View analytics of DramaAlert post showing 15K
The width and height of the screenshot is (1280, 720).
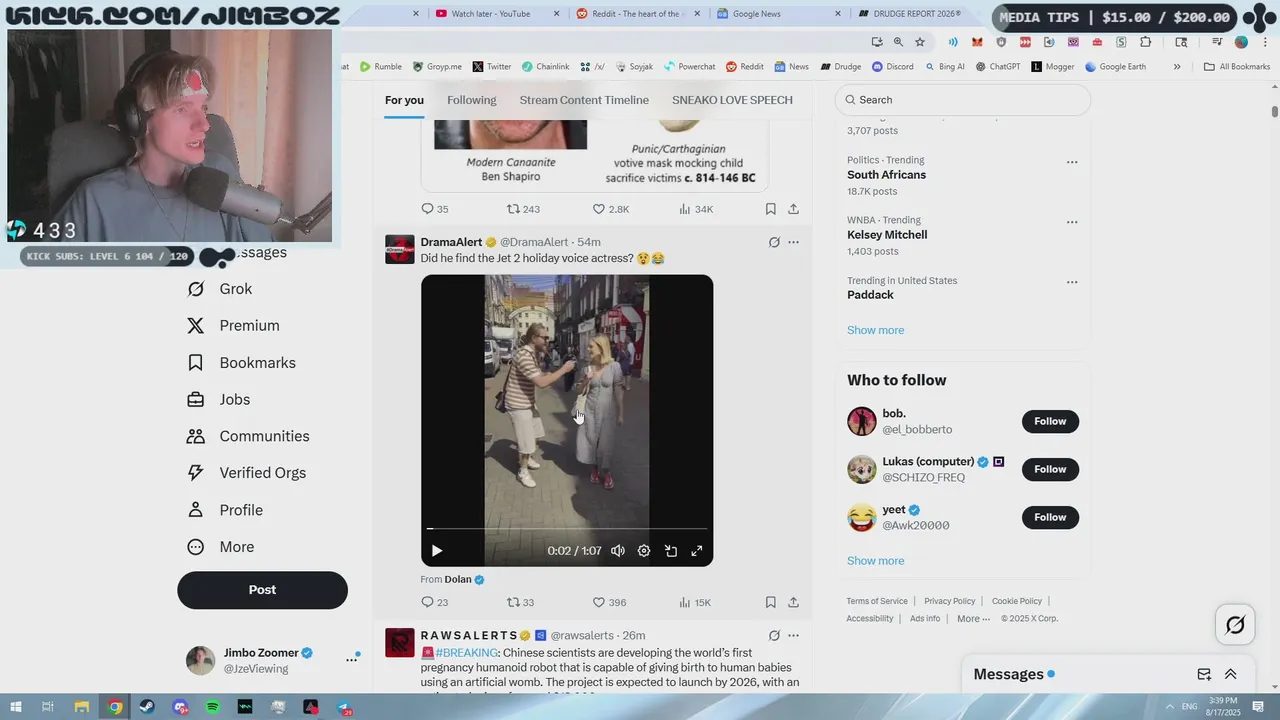coord(695,602)
